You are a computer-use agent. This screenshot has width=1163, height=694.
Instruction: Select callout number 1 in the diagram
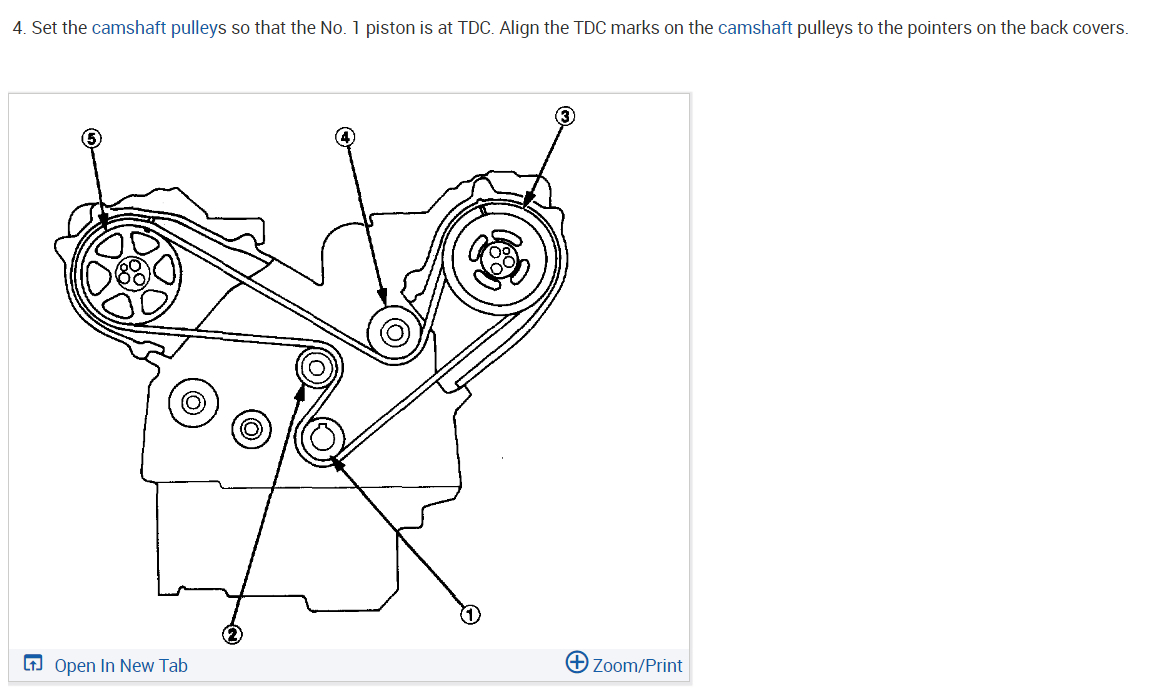470,615
